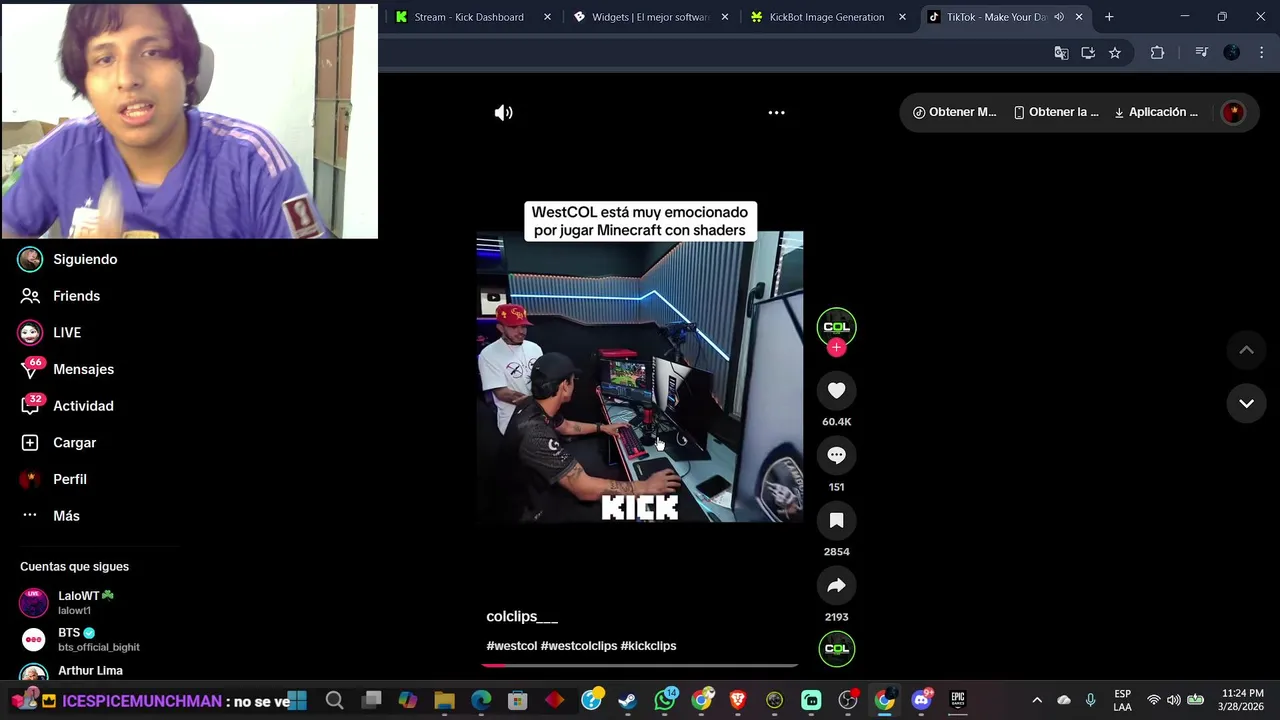Open Microsoft Edge from taskbar
This screenshot has width=1280, height=720.
481,701
